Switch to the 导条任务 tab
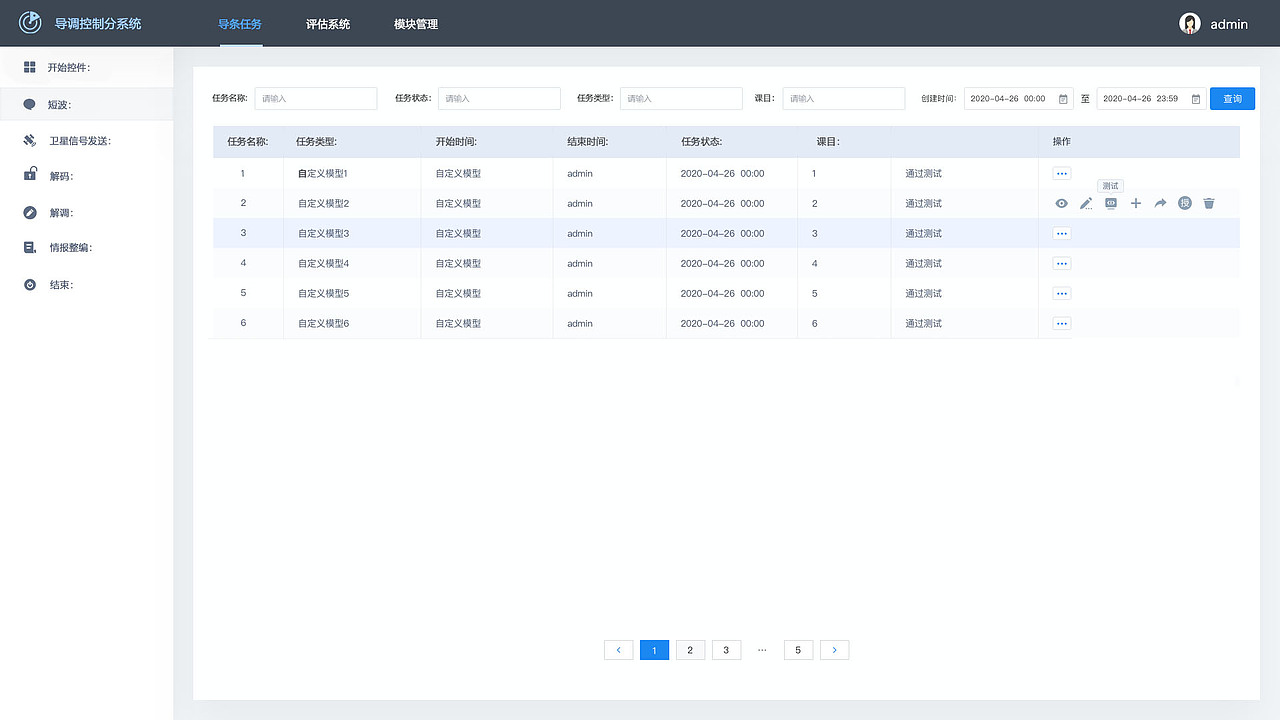 point(240,24)
